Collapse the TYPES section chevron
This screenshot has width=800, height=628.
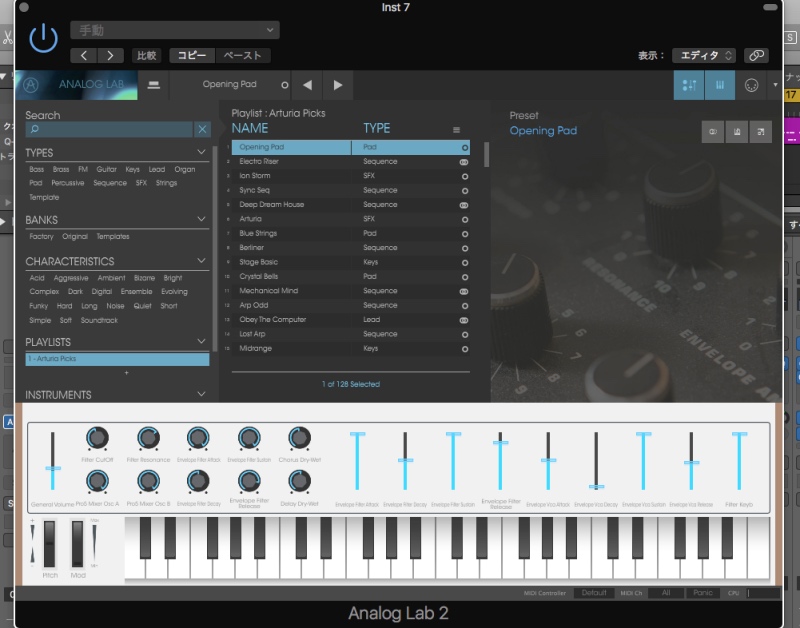[202, 152]
